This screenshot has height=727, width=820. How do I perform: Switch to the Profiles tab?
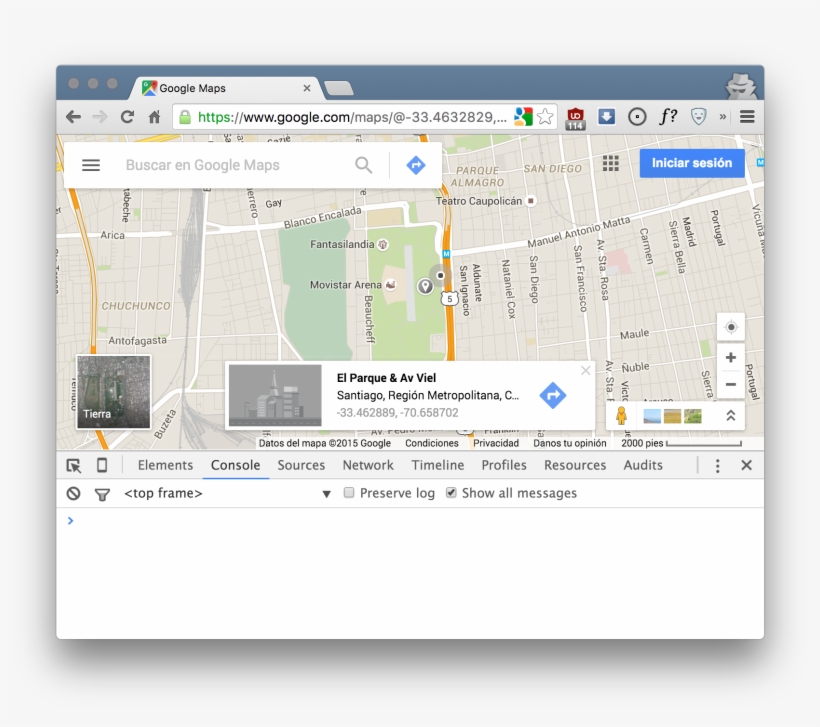[504, 465]
